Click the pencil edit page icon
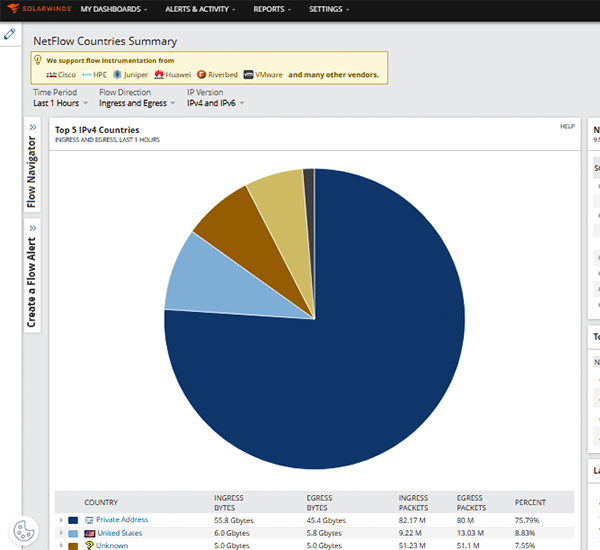Screen dimensions: 600x550 point(10,34)
